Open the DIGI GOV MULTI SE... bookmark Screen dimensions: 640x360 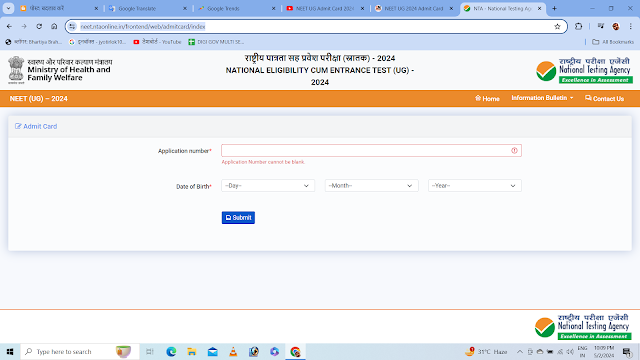[216, 42]
